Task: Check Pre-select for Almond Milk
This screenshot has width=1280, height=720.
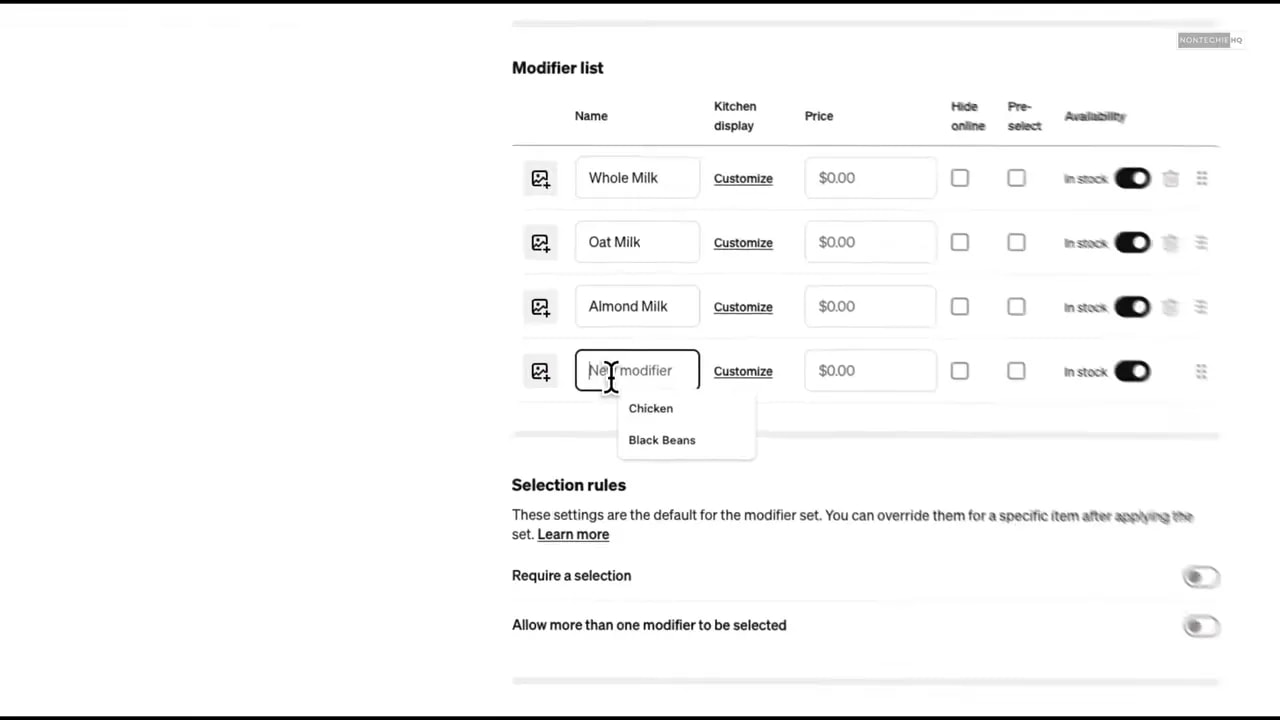Action: (1016, 307)
